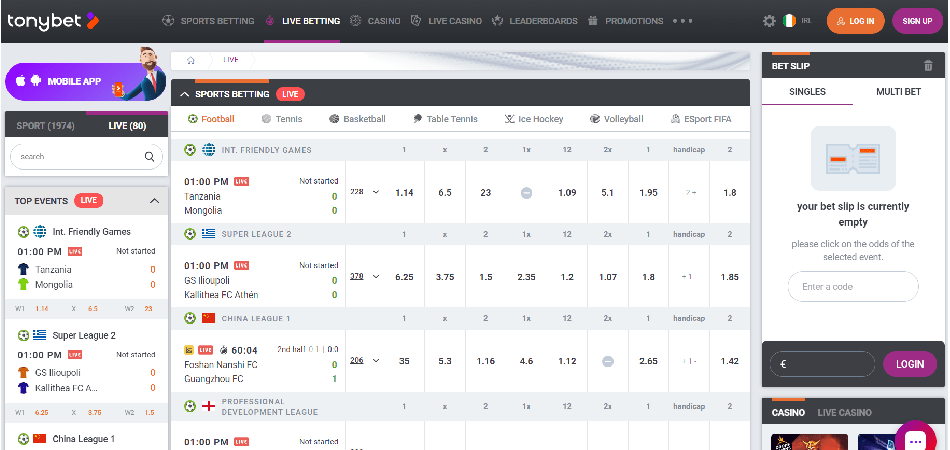The image size is (950, 450).
Task: Select the Ice Hockey sport filter
Action: click(x=534, y=119)
